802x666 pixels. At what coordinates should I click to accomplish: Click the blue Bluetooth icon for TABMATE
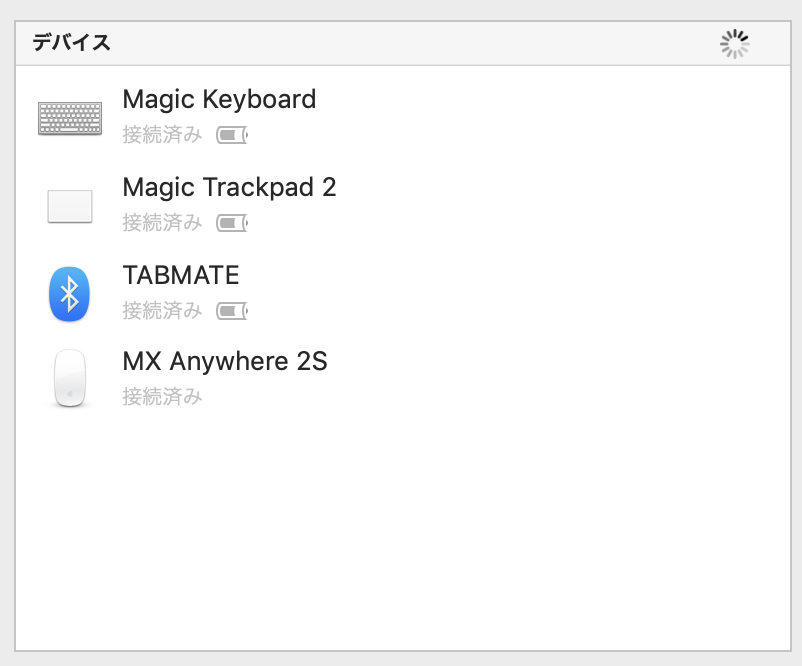point(70,294)
